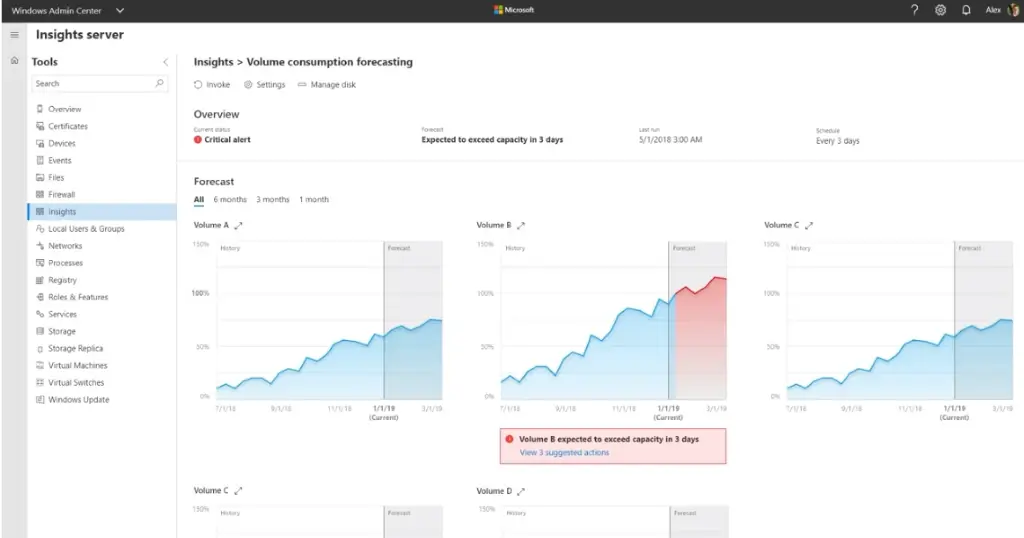Click the Registry icon
Viewport: 1024px width, 538px height.
[40, 279]
